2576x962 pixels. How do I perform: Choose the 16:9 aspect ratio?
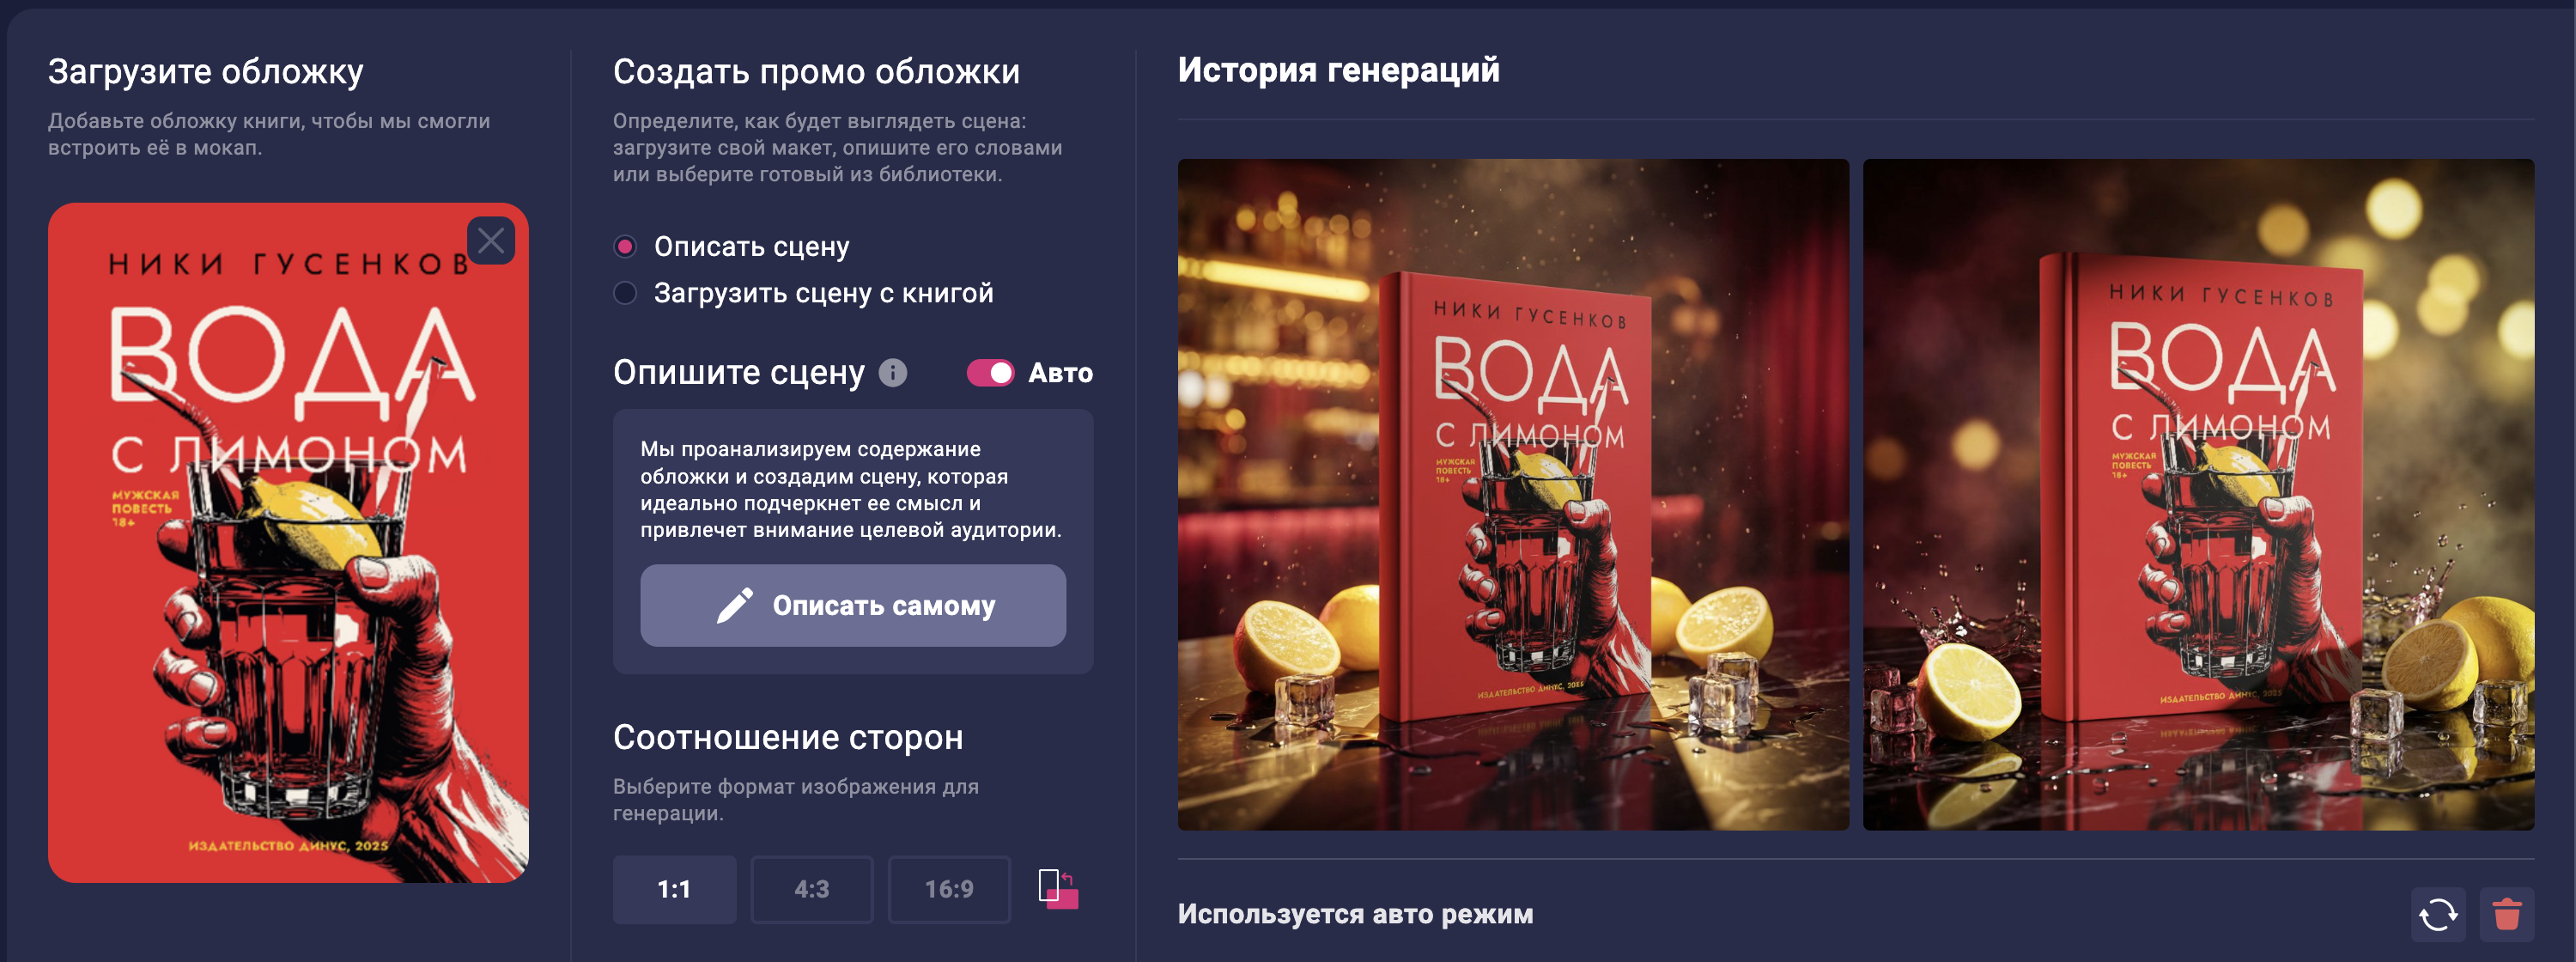click(x=949, y=889)
